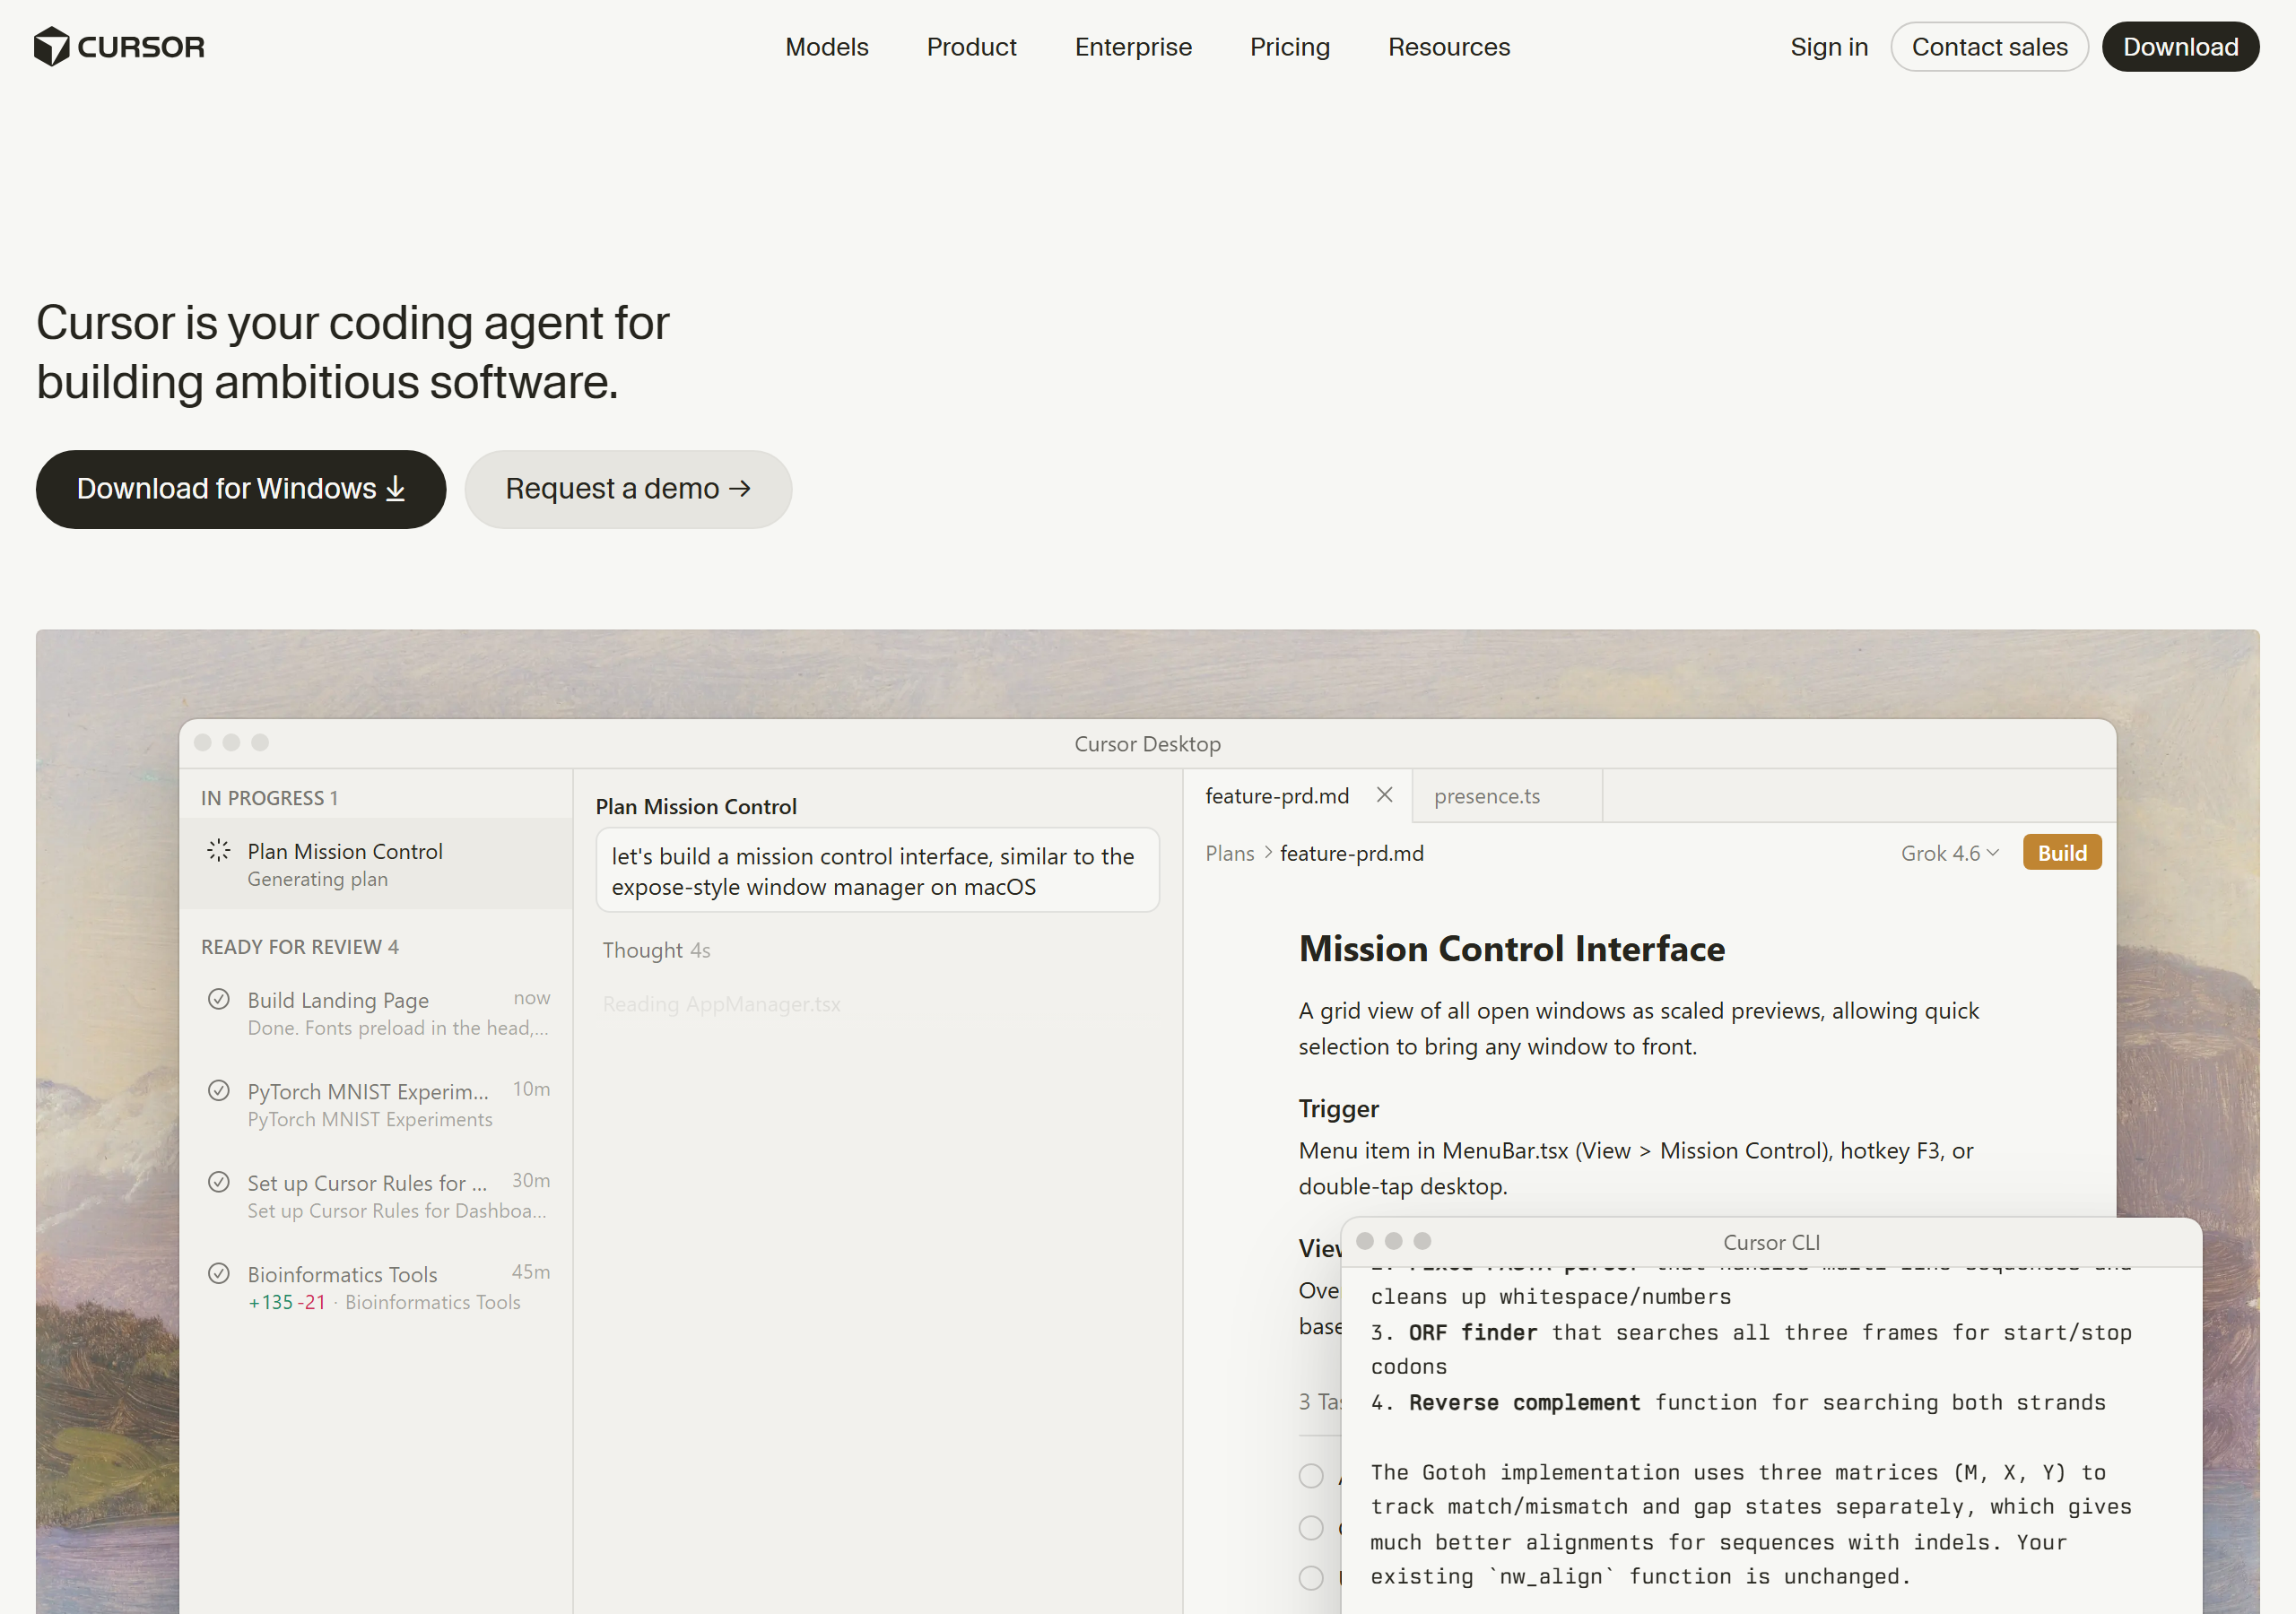Close the feature-prd.md tab
This screenshot has height=1614, width=2296.
point(1384,795)
